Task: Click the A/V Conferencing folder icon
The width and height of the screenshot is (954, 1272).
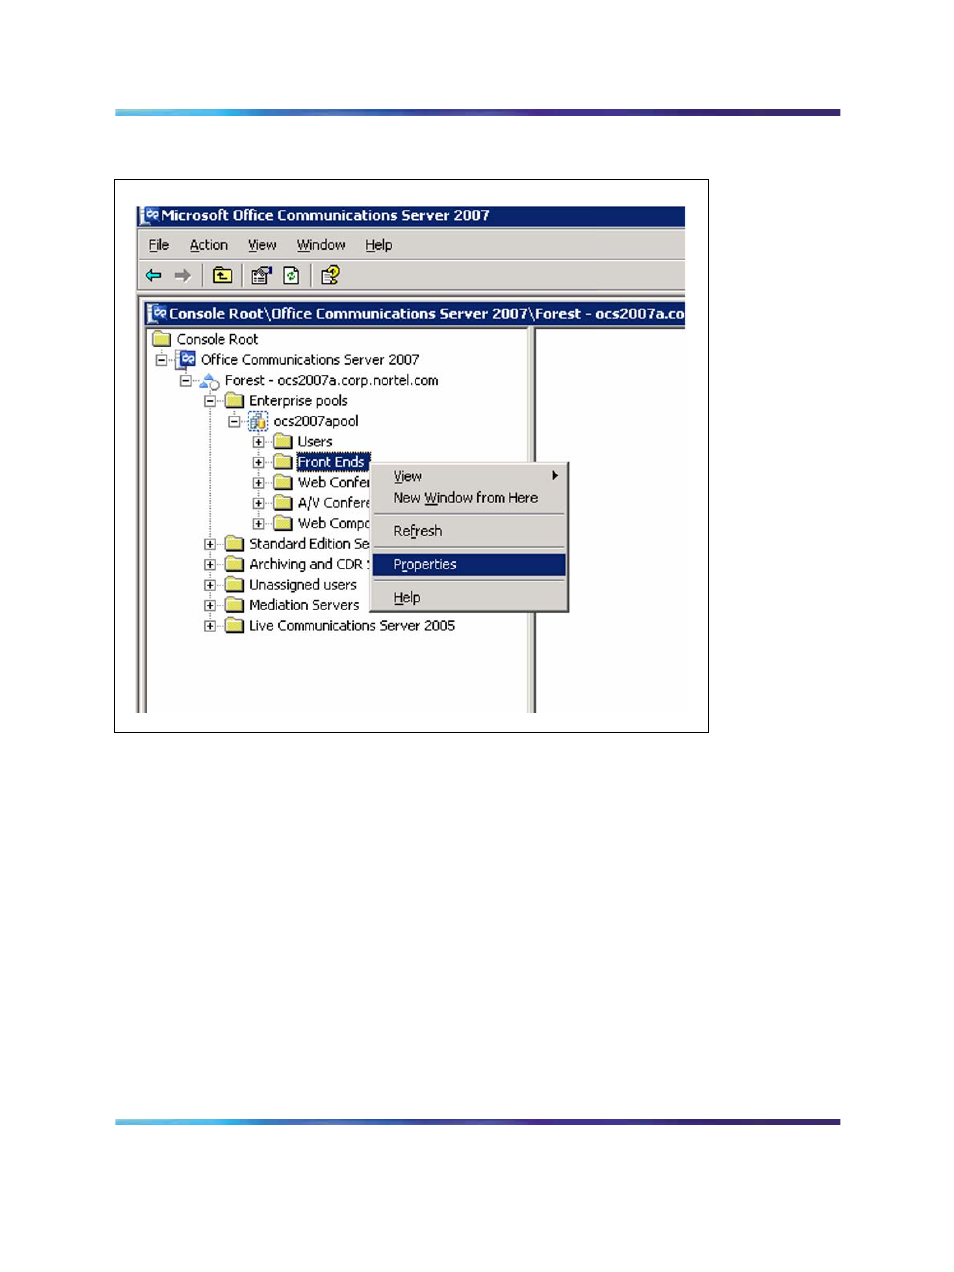Action: tap(283, 503)
